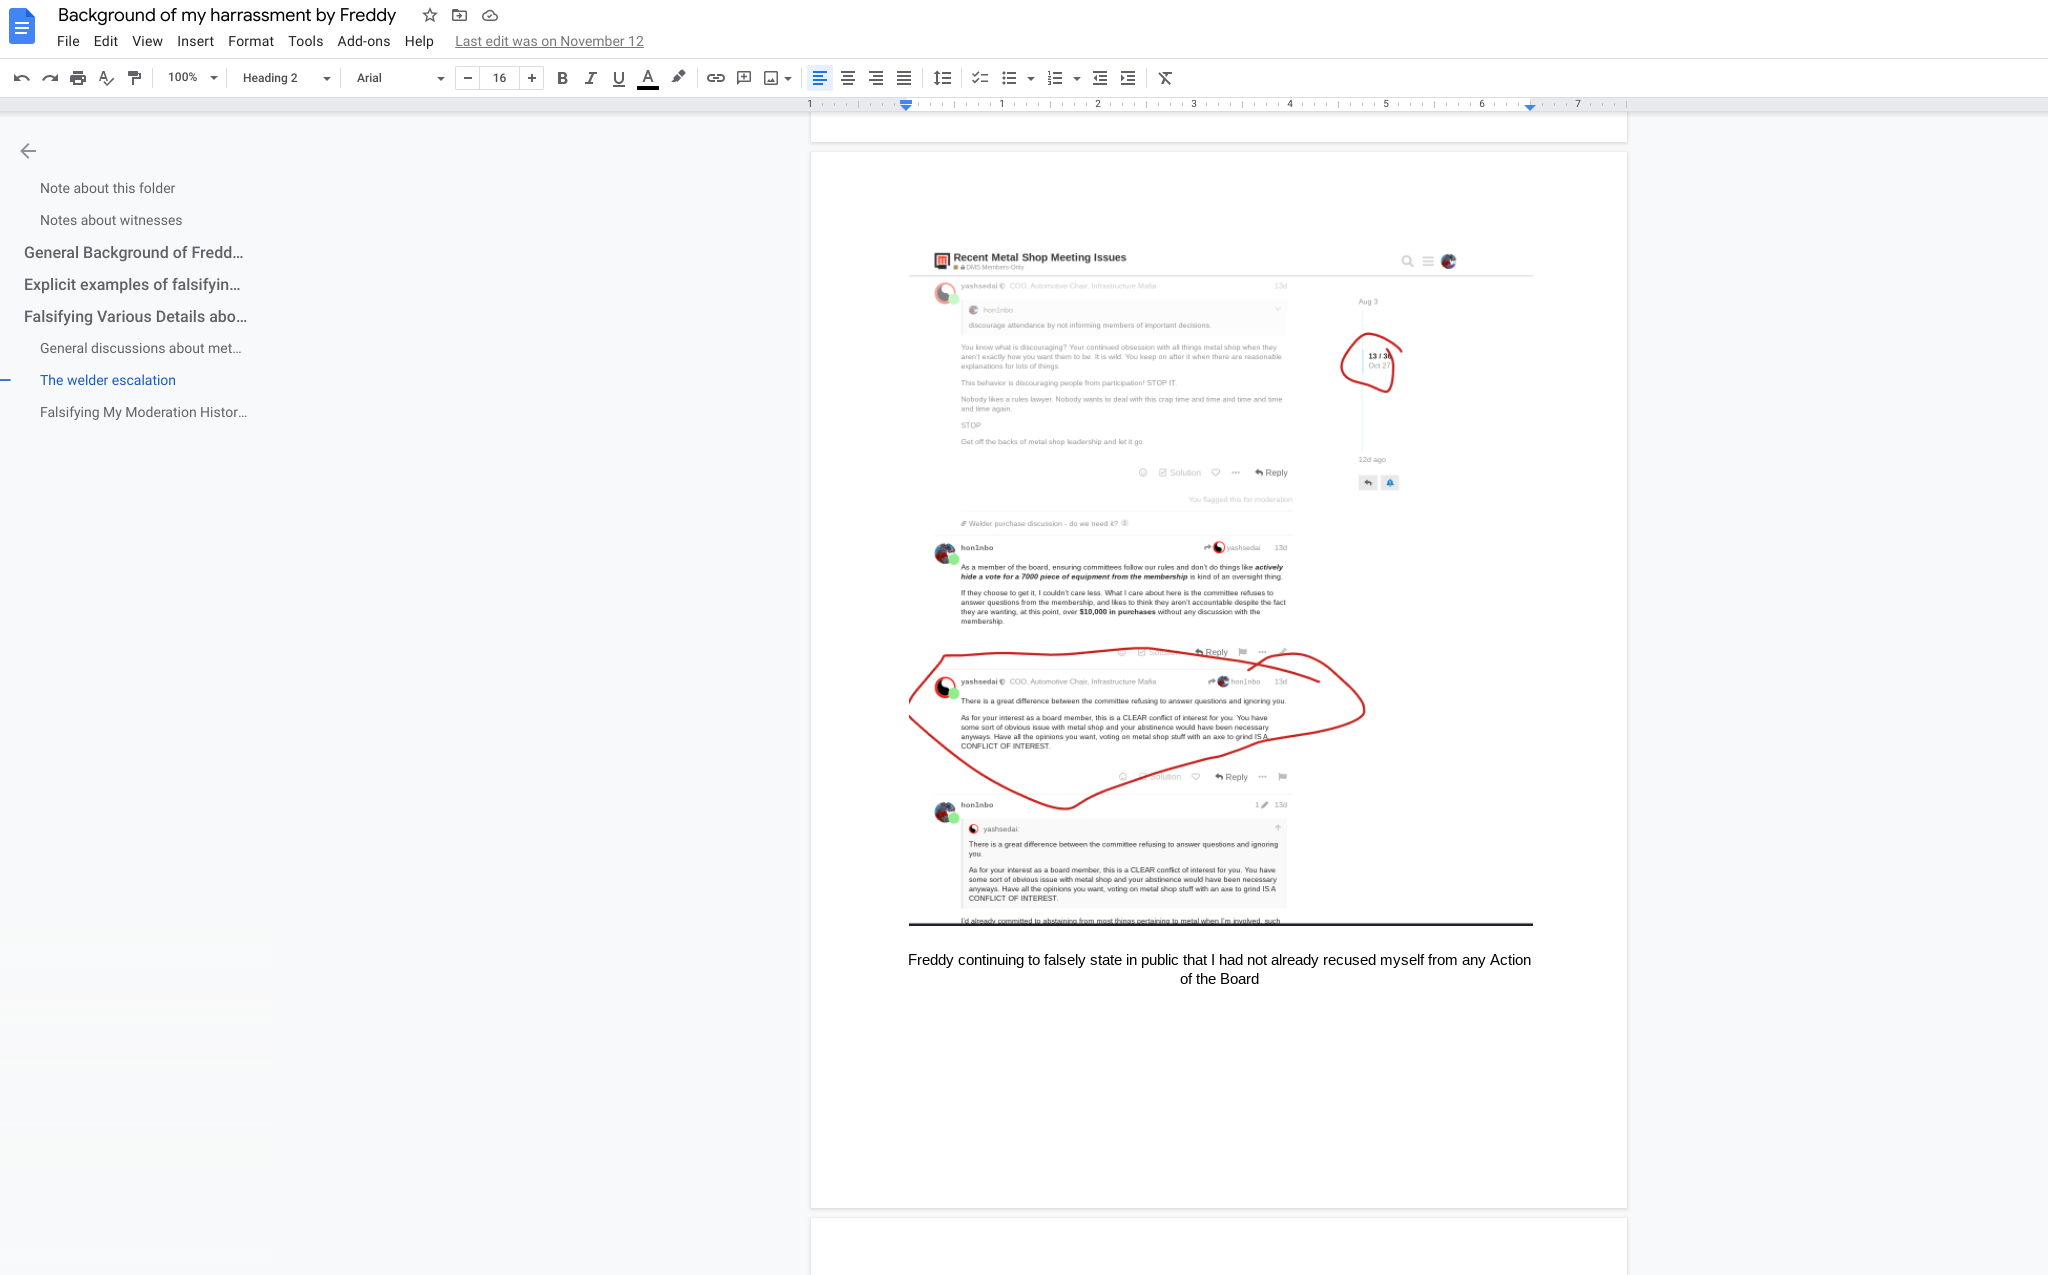2048x1275 pixels.
Task: Click the Clear formatting icon
Action: point(1165,78)
